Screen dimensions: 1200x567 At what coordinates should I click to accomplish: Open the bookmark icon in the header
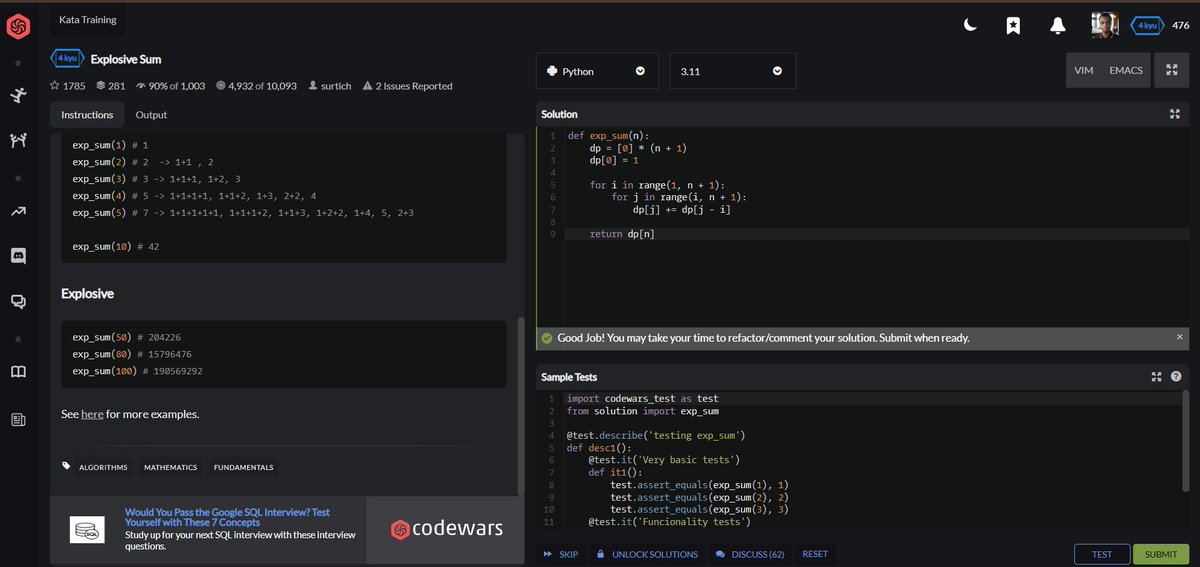click(1013, 26)
